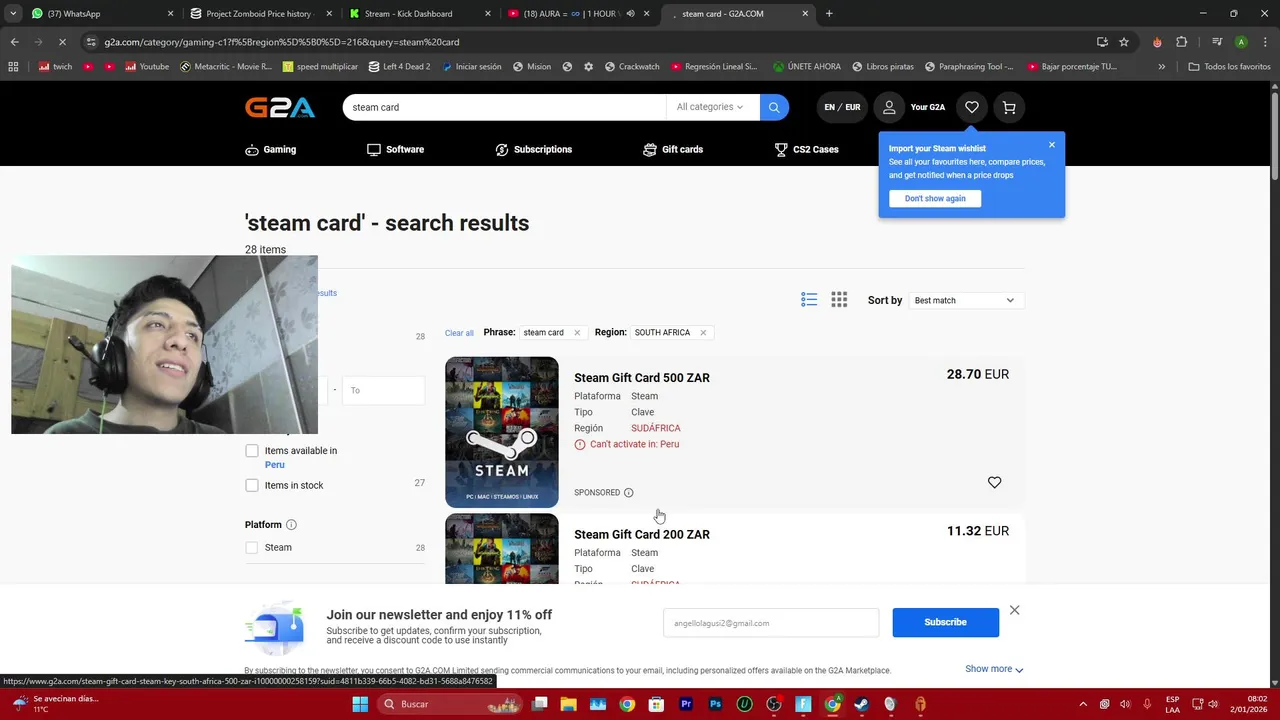This screenshot has height=720, width=1280.
Task: Click the G2A logo
Action: point(280,107)
